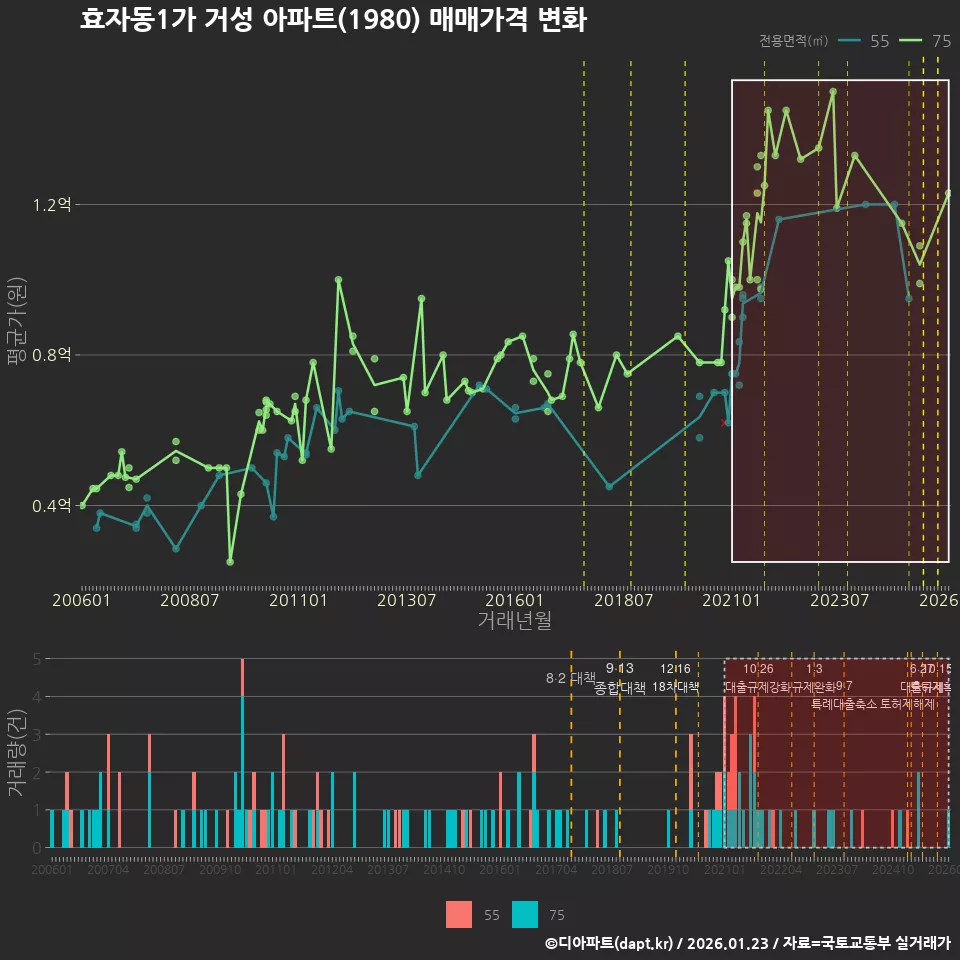Click the teal 75 swatch in bottom legend

coord(525,915)
